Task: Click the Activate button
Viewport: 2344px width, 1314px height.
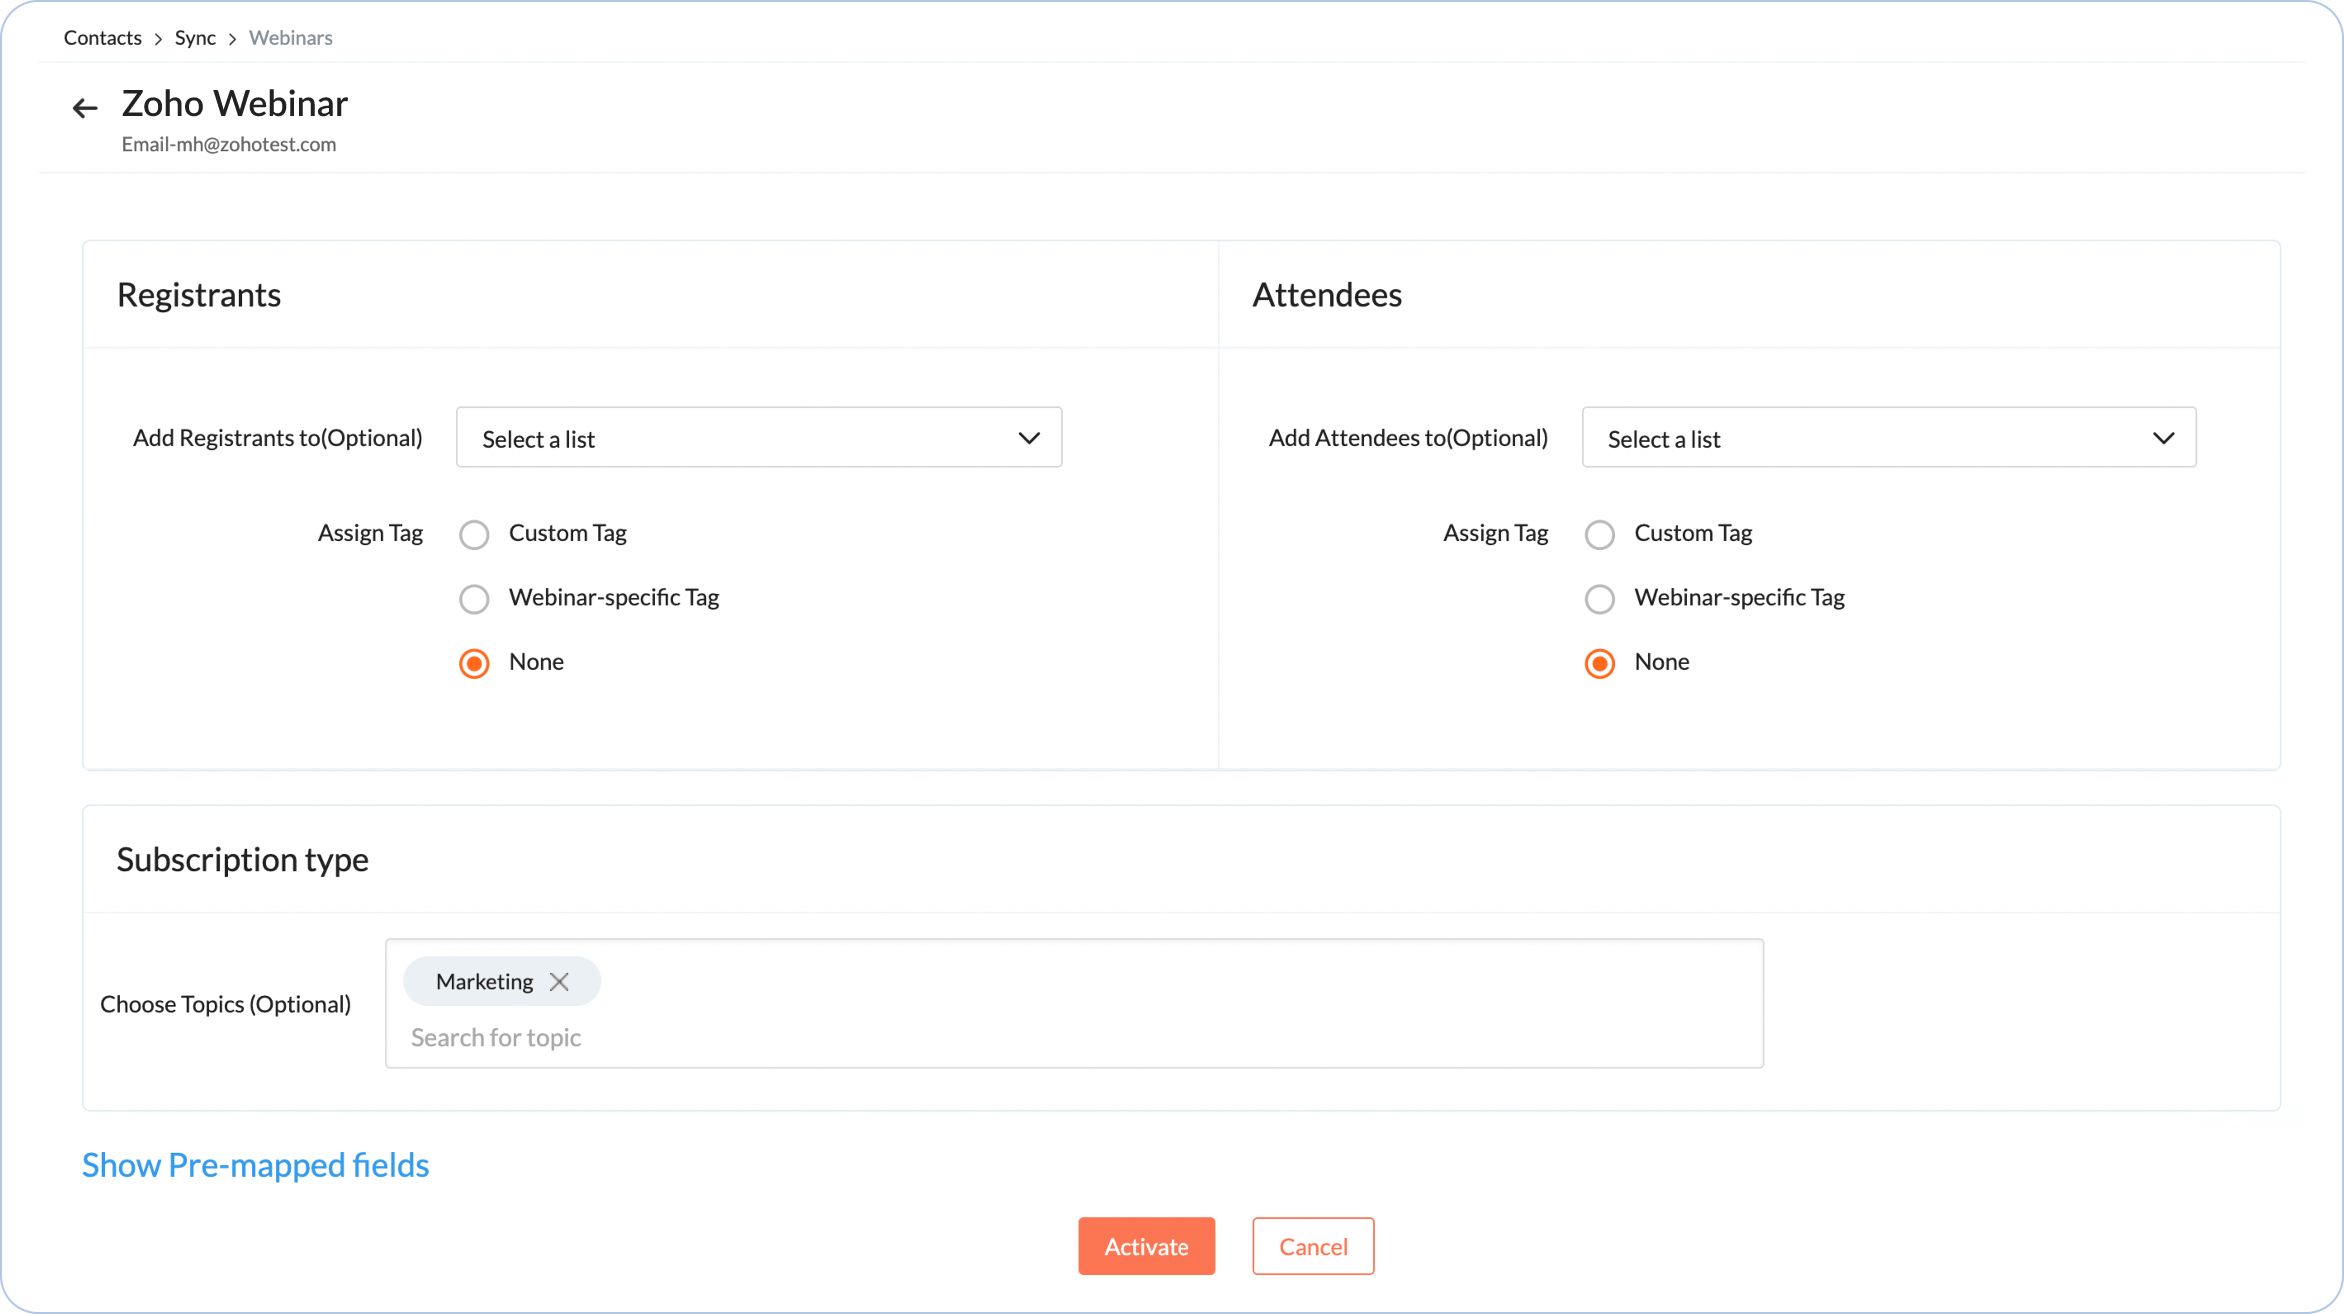Action: point(1146,1246)
